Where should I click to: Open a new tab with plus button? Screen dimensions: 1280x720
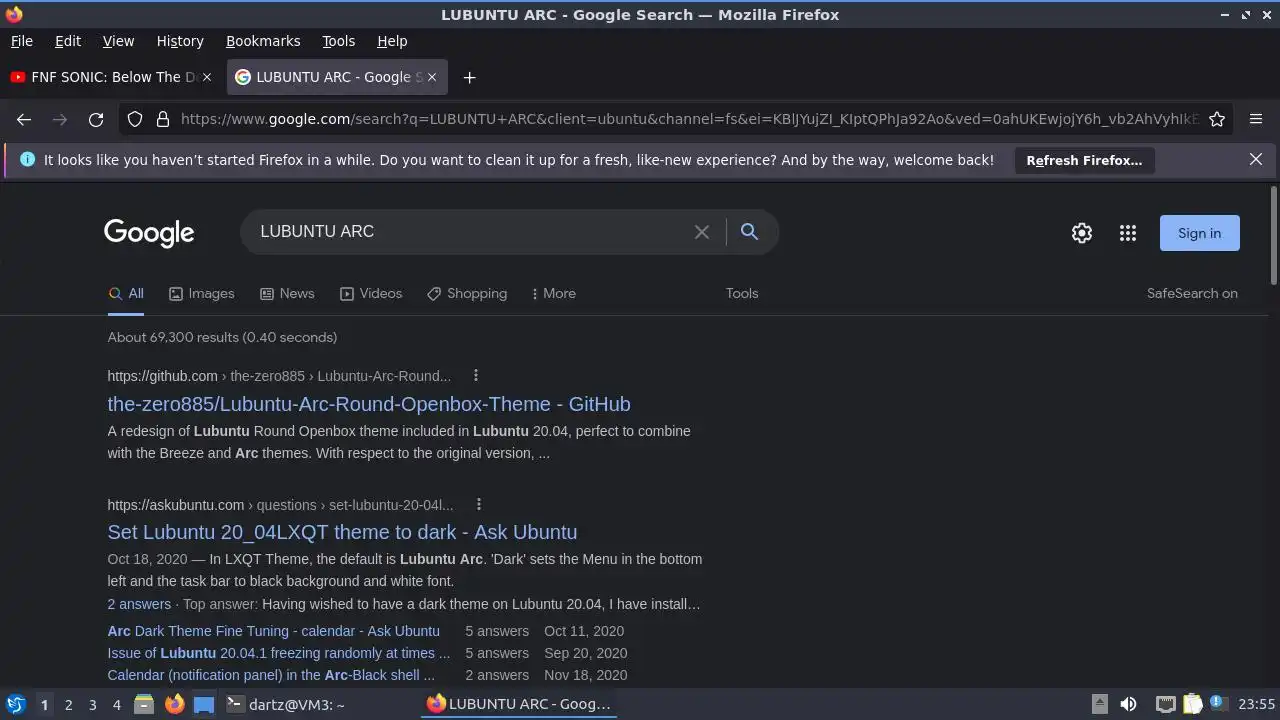[469, 77]
